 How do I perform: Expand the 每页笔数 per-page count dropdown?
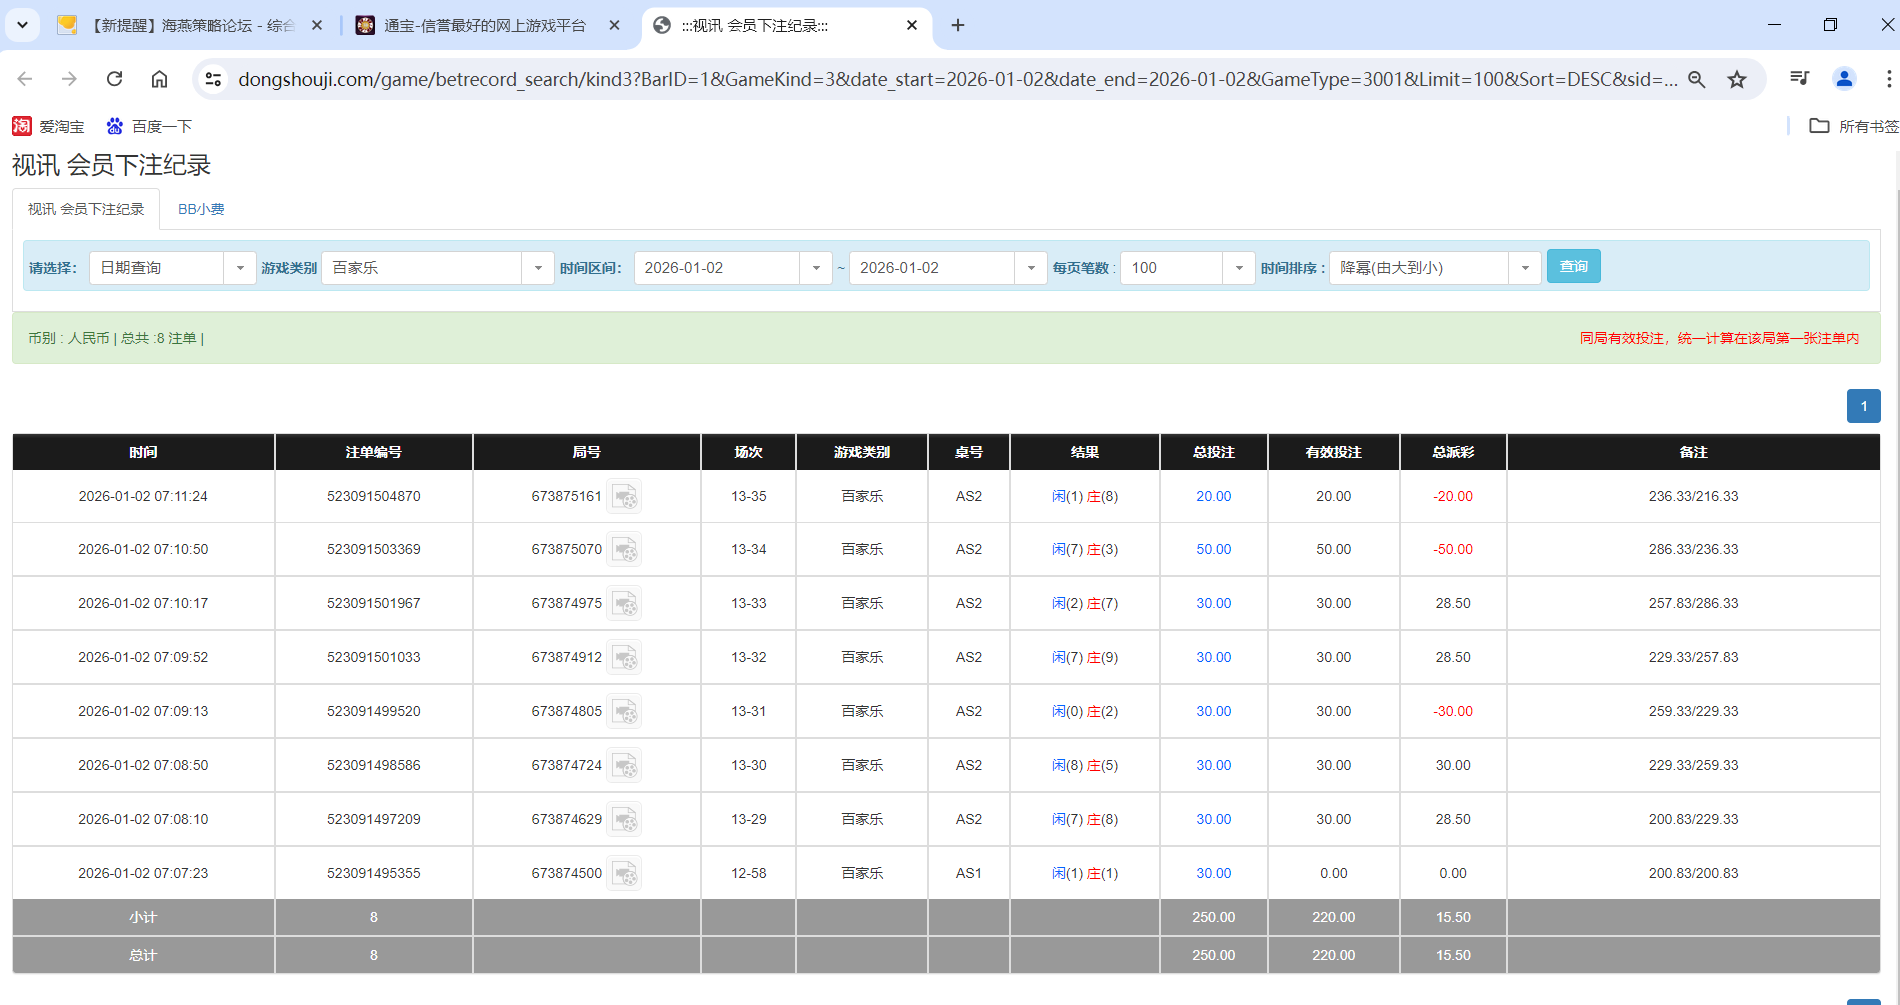coord(1239,267)
